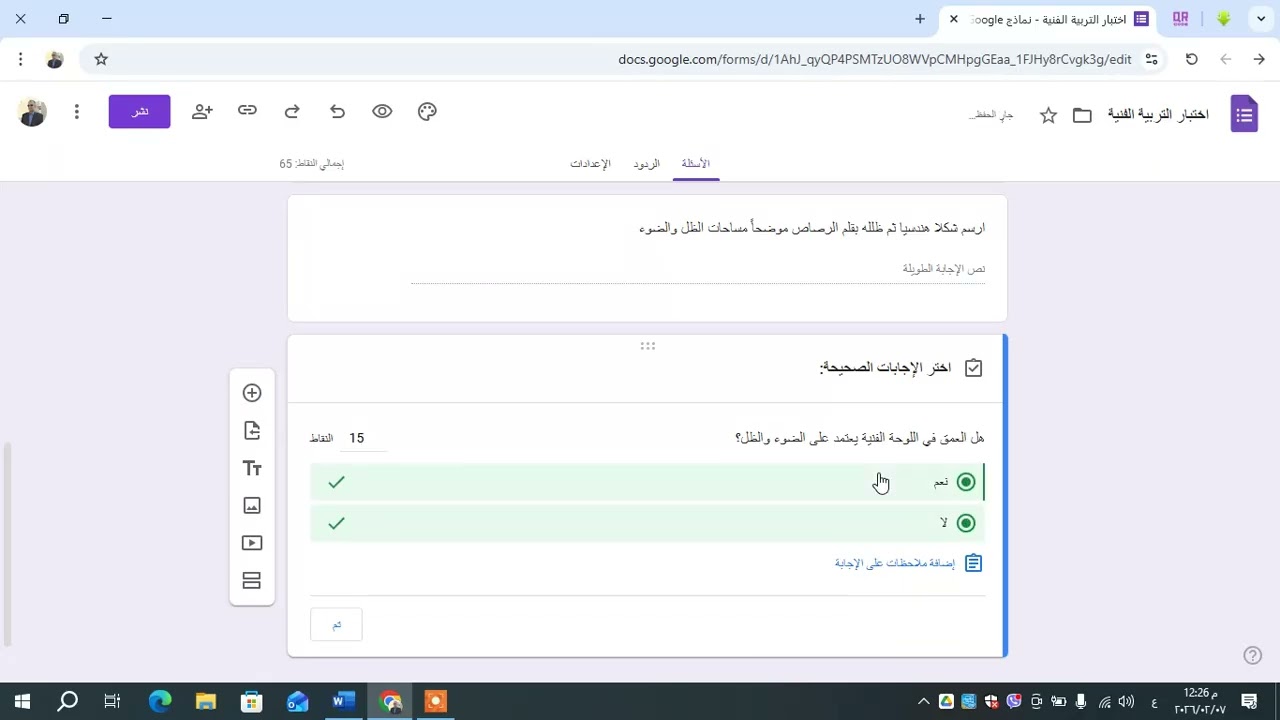Viewport: 1280px width, 720px height.
Task: Open the Wi-Fi network tray icon
Action: point(1104,701)
